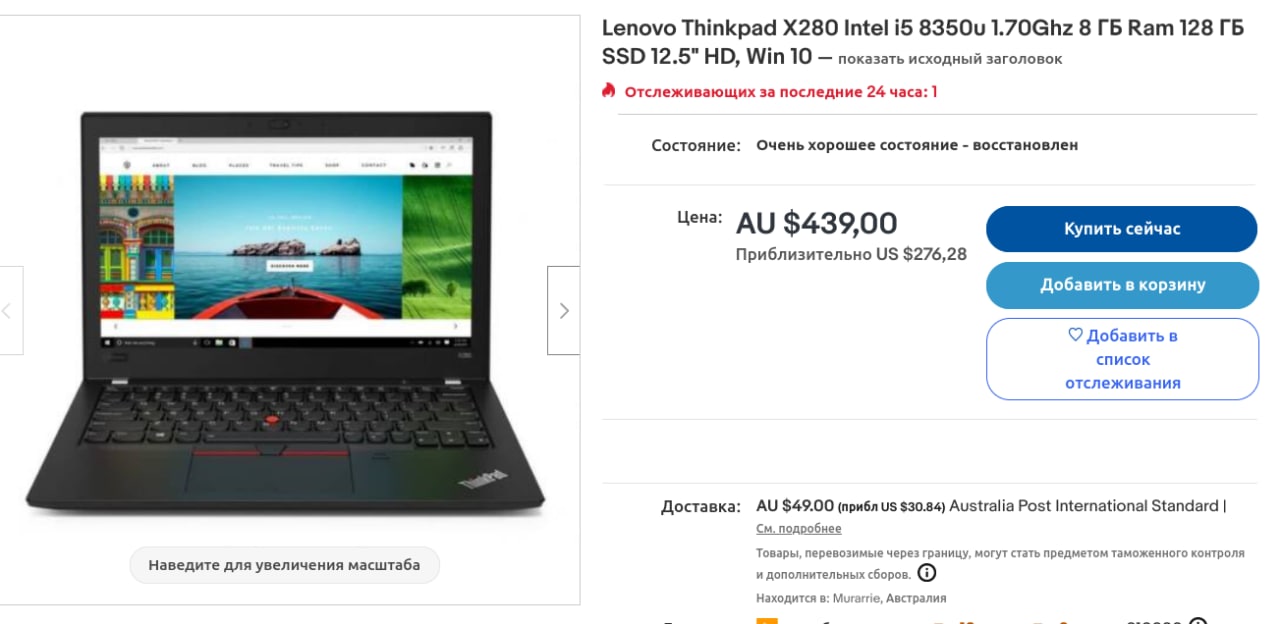Open См. подробнее shipping details link
The height and width of the screenshot is (624, 1280).
pyautogui.click(x=799, y=529)
